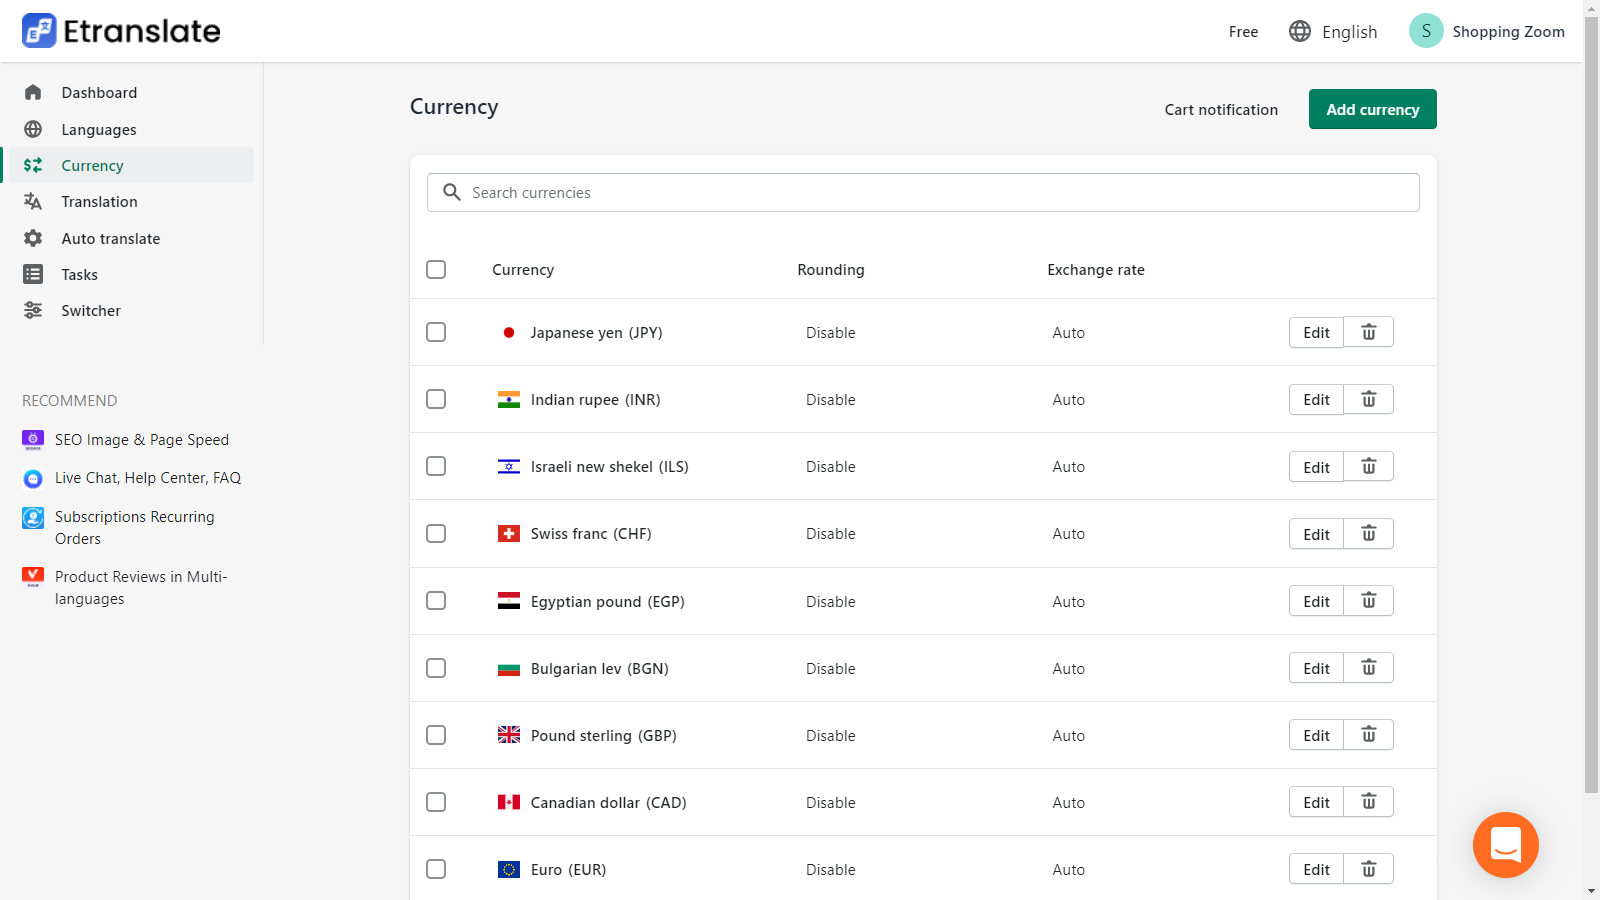
Task: Edit the Indian rupee currency
Action: [1316, 399]
